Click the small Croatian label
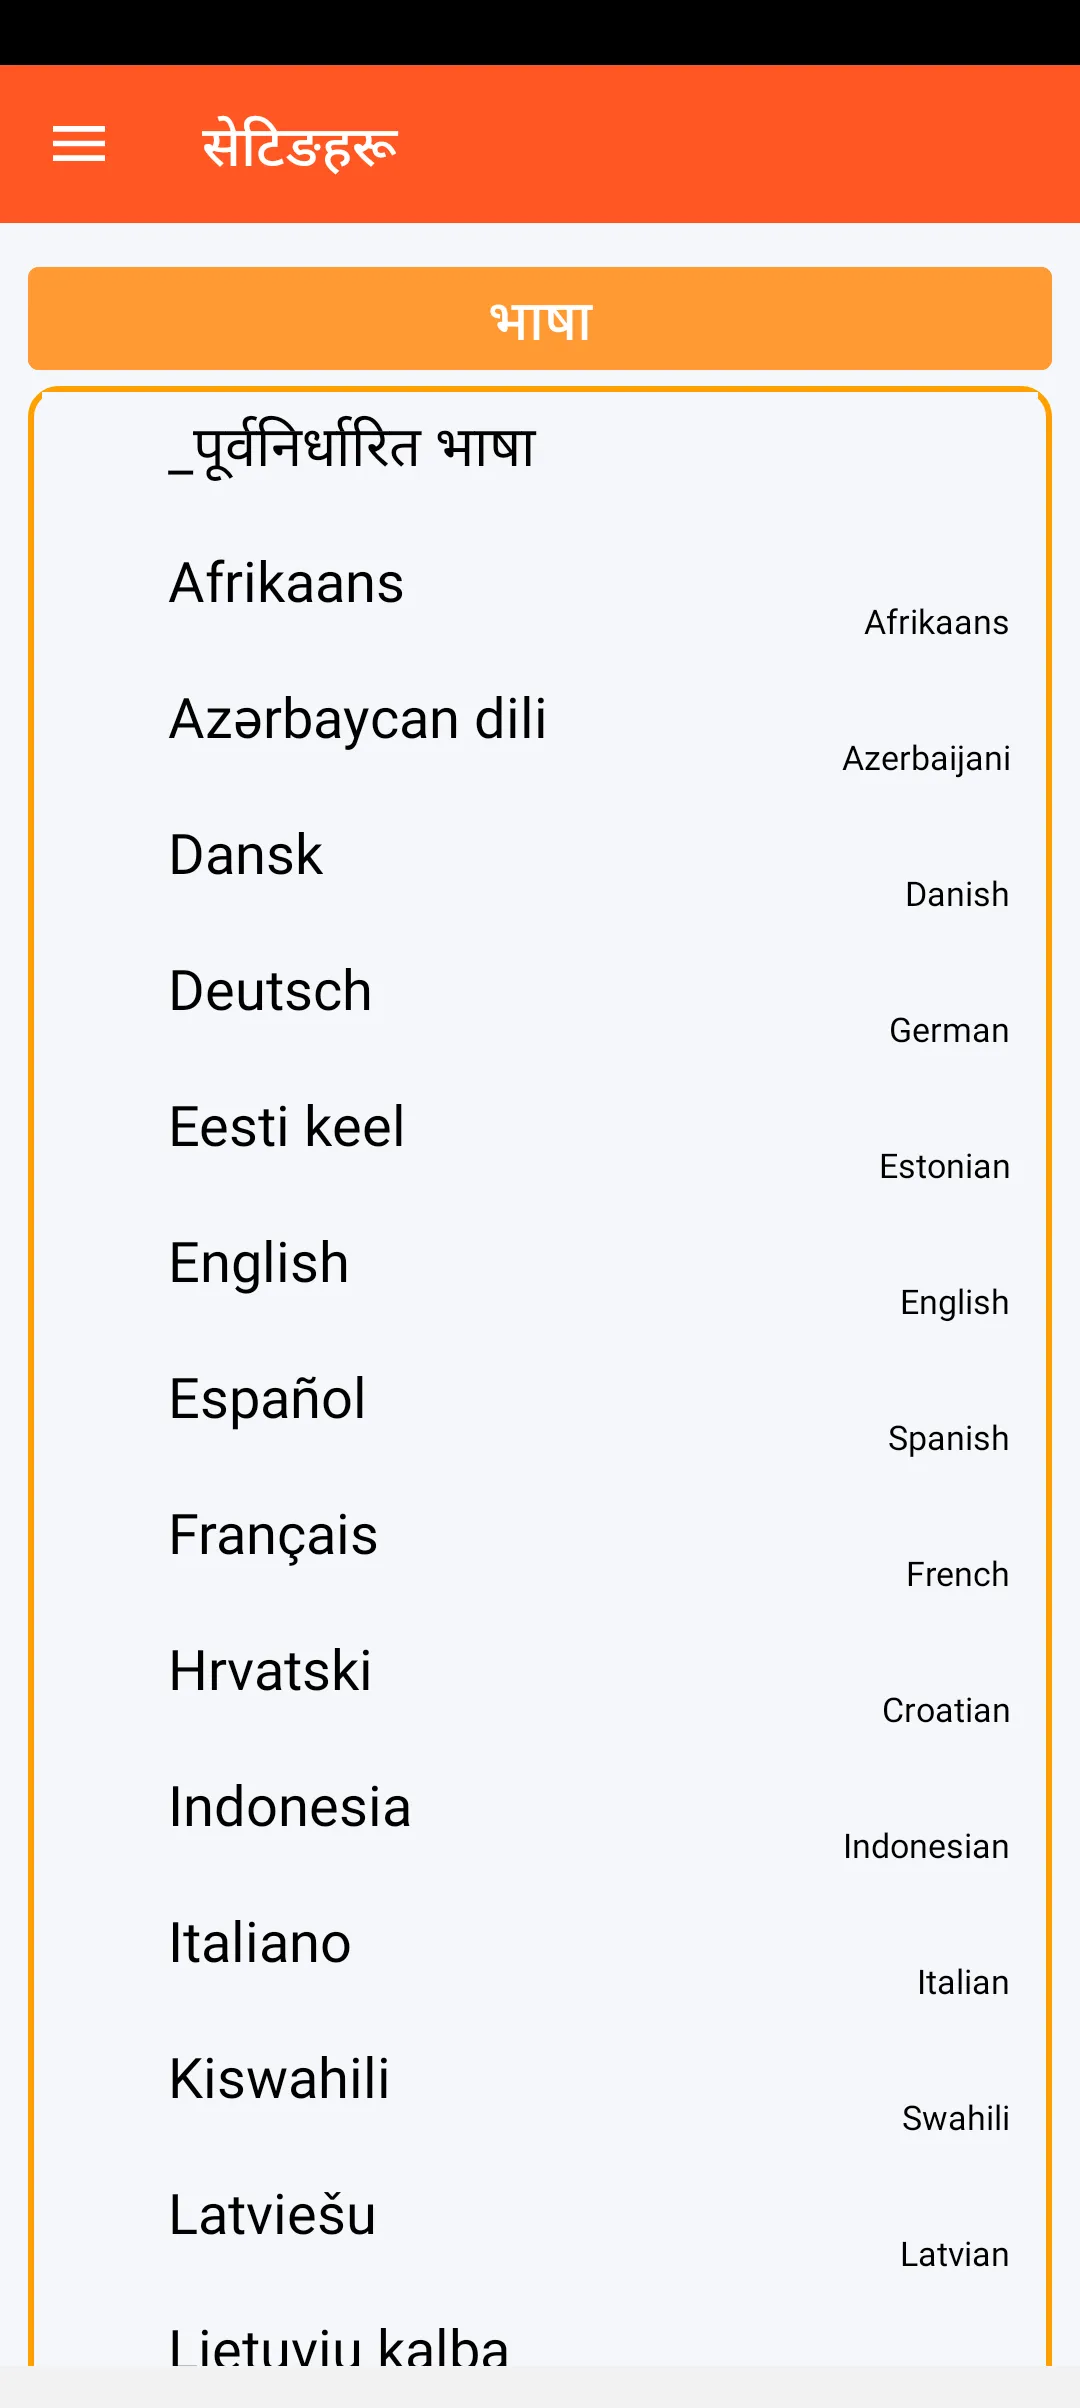Viewport: 1080px width, 2408px height. click(945, 1710)
